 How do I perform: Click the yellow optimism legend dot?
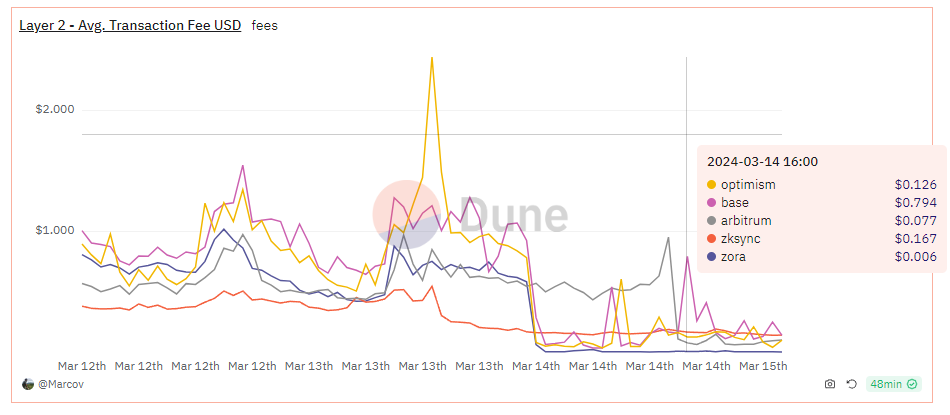pos(711,185)
